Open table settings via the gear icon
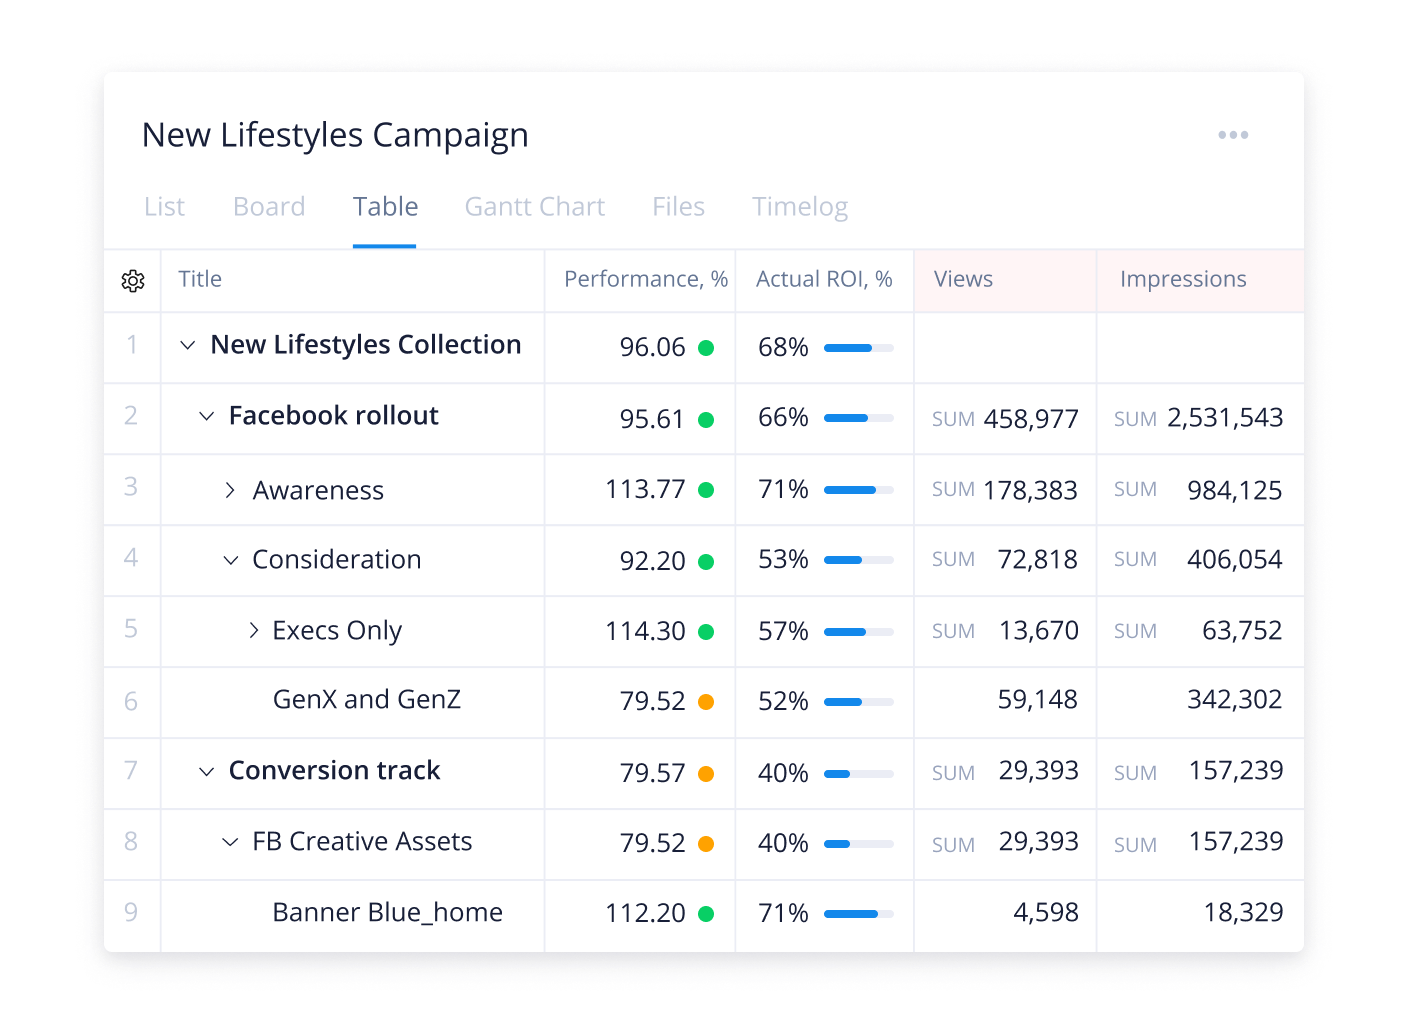Viewport: 1408px width, 1024px height. point(133,281)
